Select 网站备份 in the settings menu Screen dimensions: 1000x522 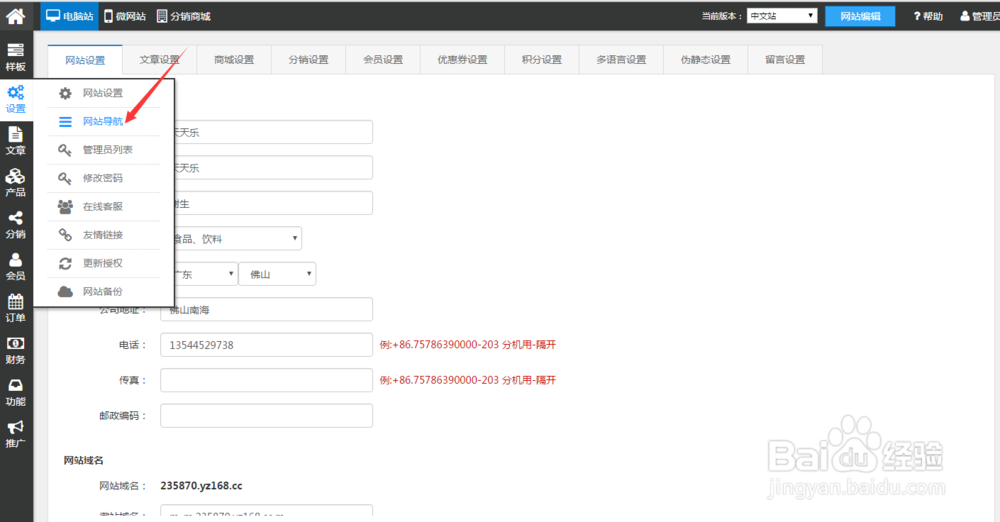click(103, 292)
